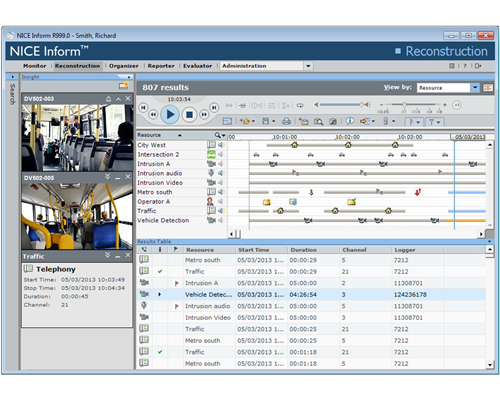This screenshot has width=500, height=400.
Task: Sort results by Logger column
Action: pyautogui.click(x=405, y=250)
